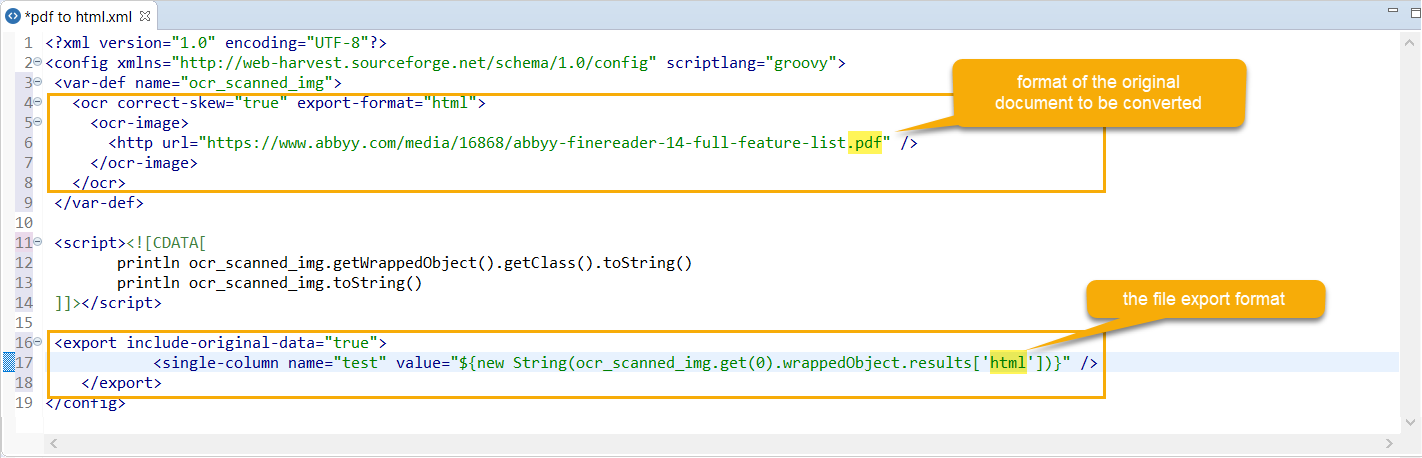1422x458 pixels.
Task: Click the closing </export> tag
Action: [121, 383]
